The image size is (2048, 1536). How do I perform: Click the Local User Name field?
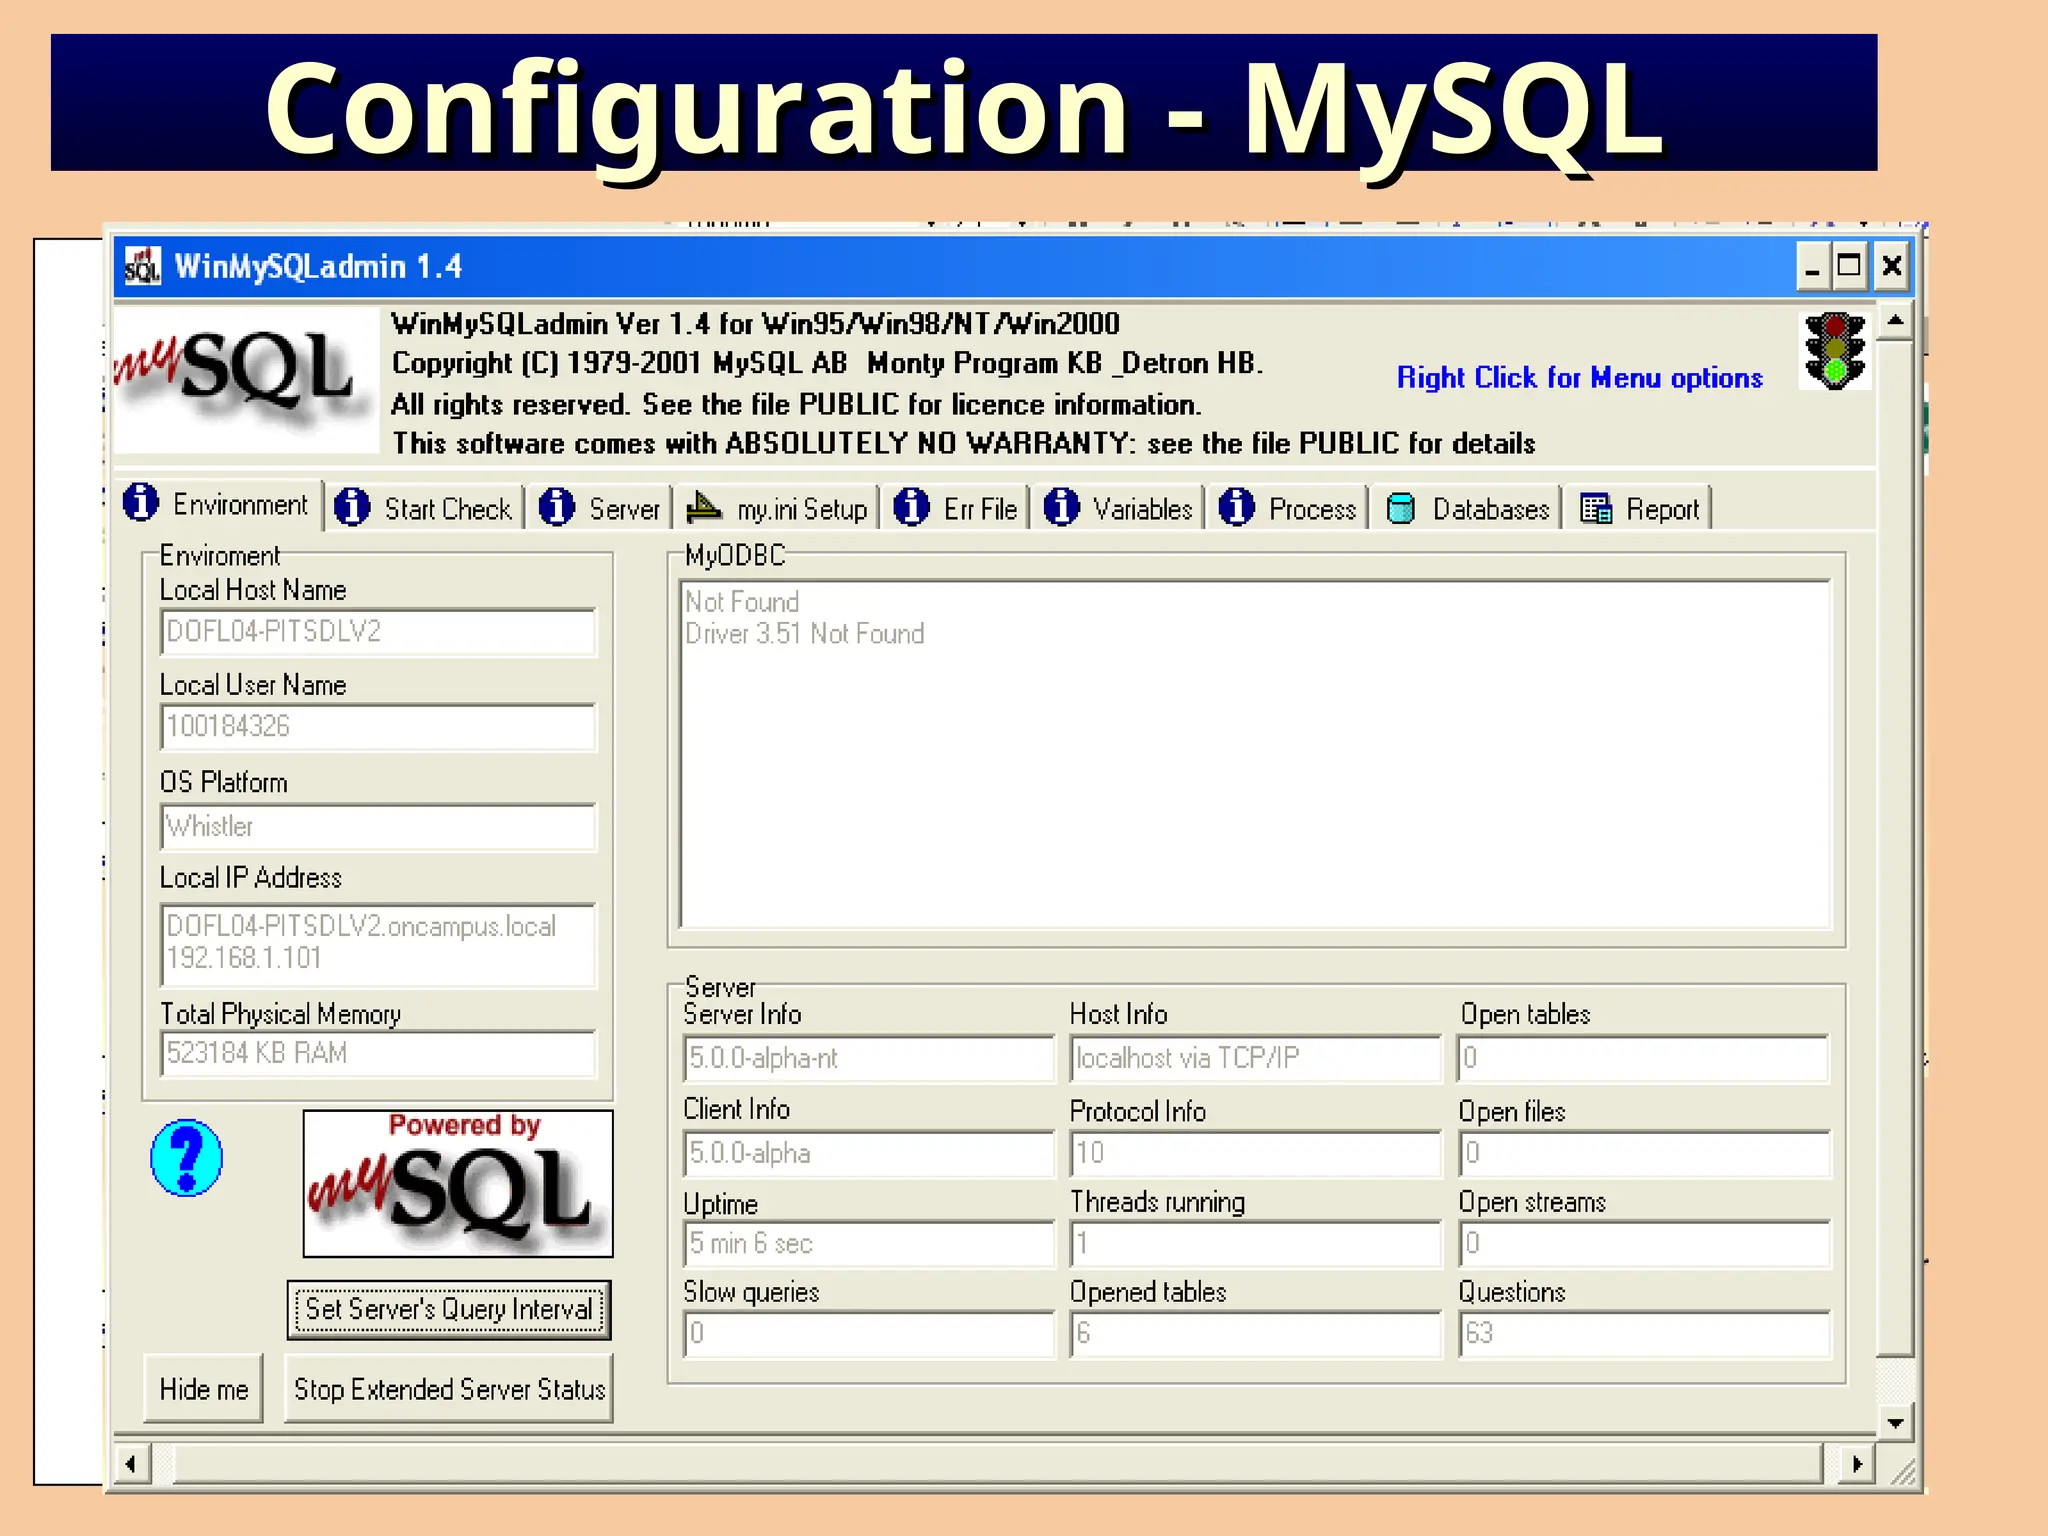tap(378, 726)
